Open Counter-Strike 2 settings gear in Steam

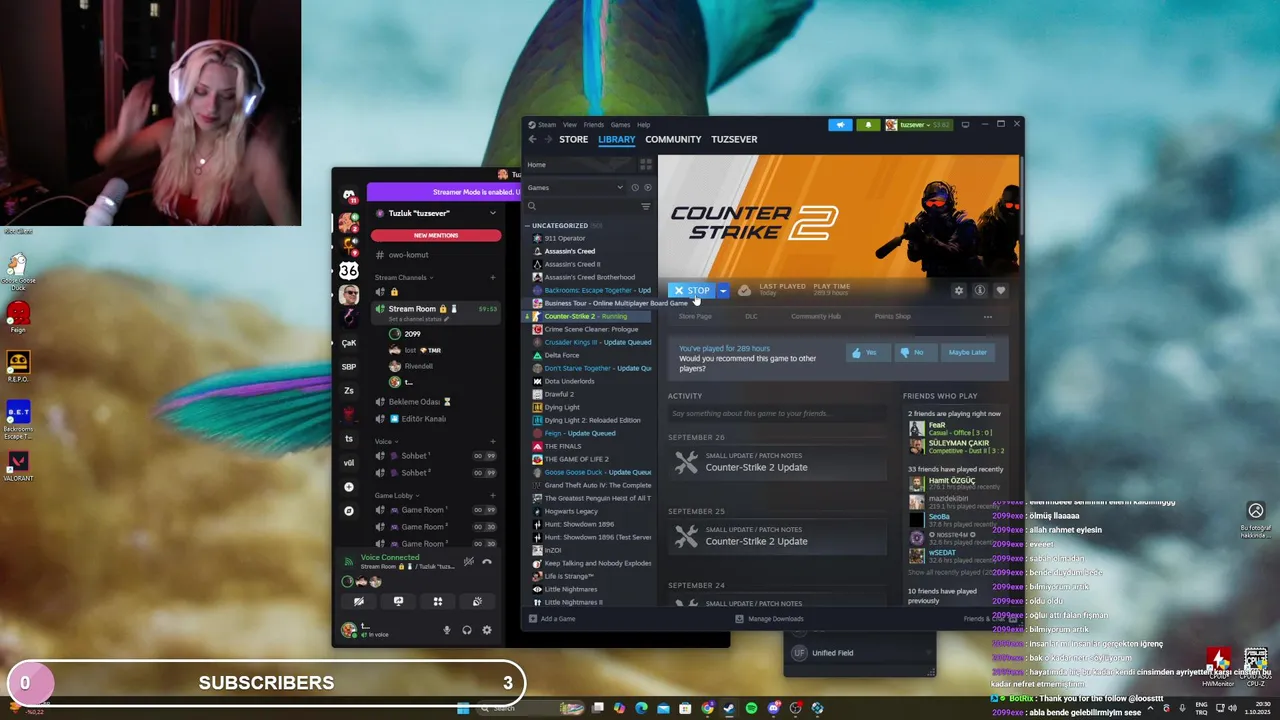(958, 291)
